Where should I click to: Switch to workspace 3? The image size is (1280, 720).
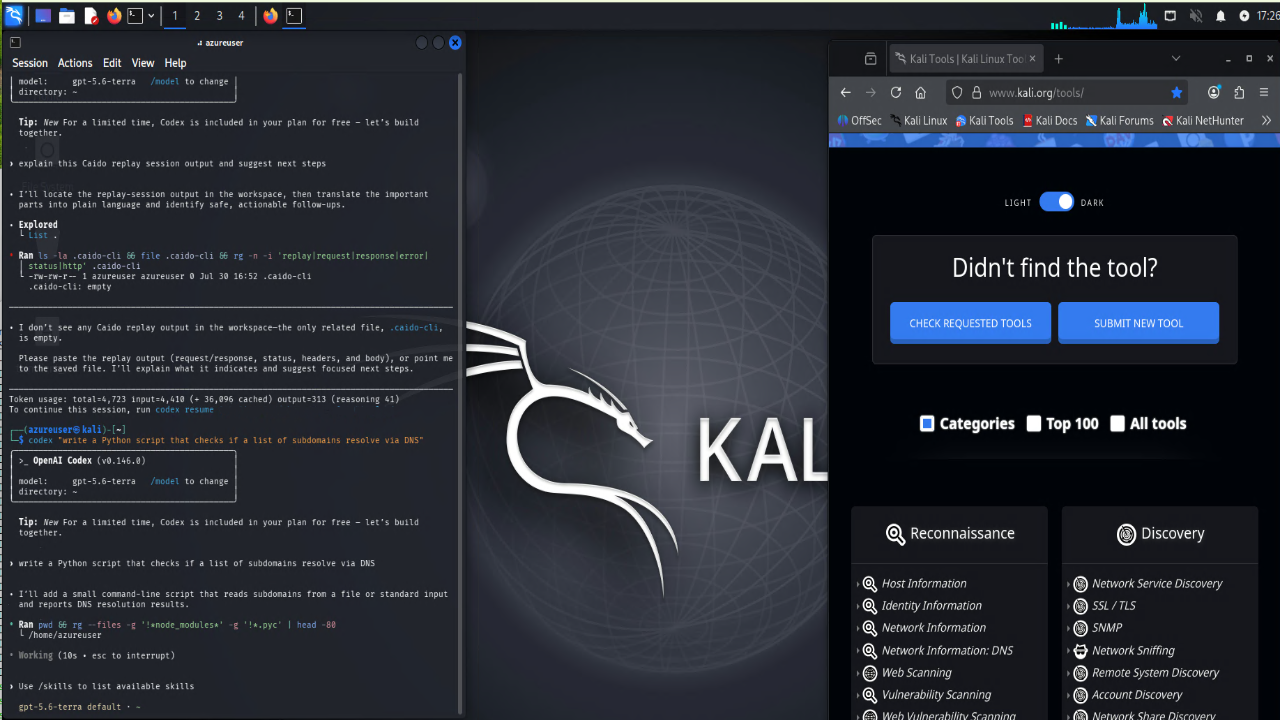[219, 16]
